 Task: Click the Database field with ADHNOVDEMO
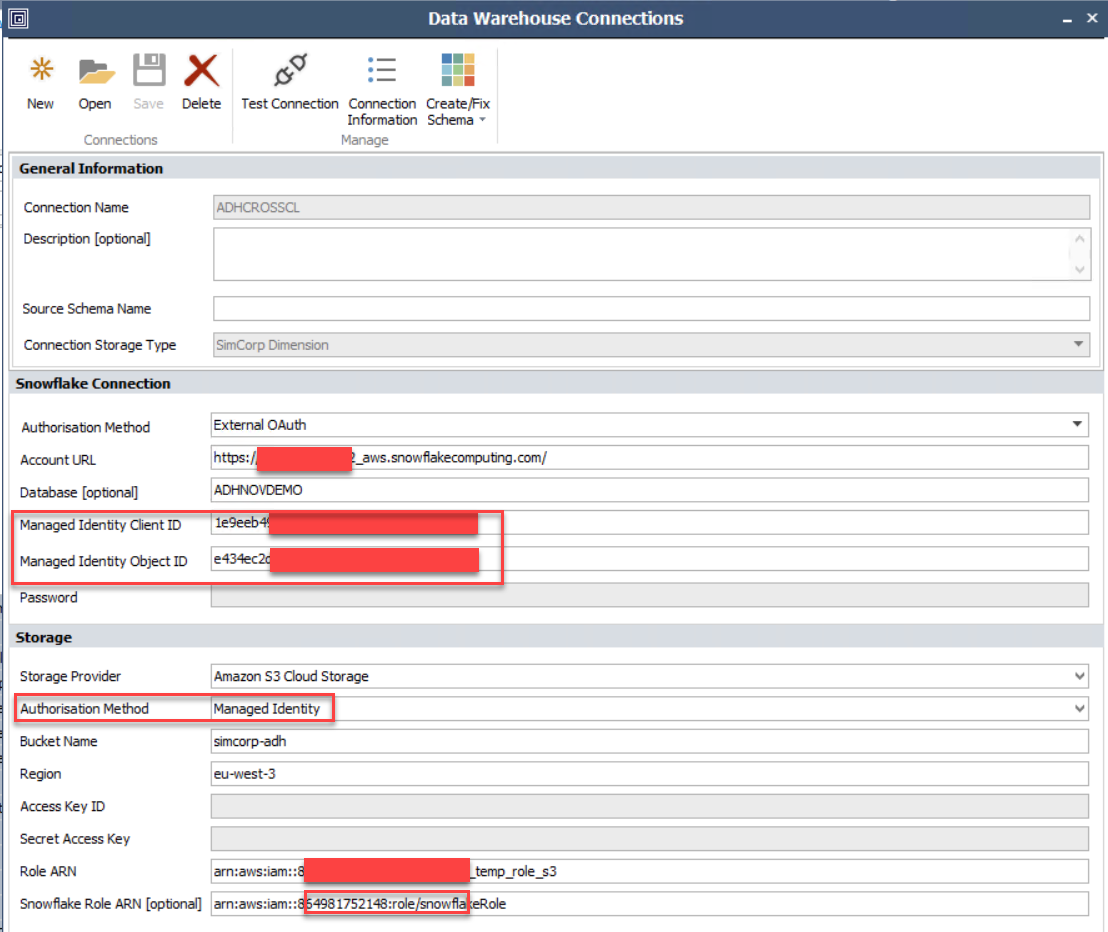point(649,490)
